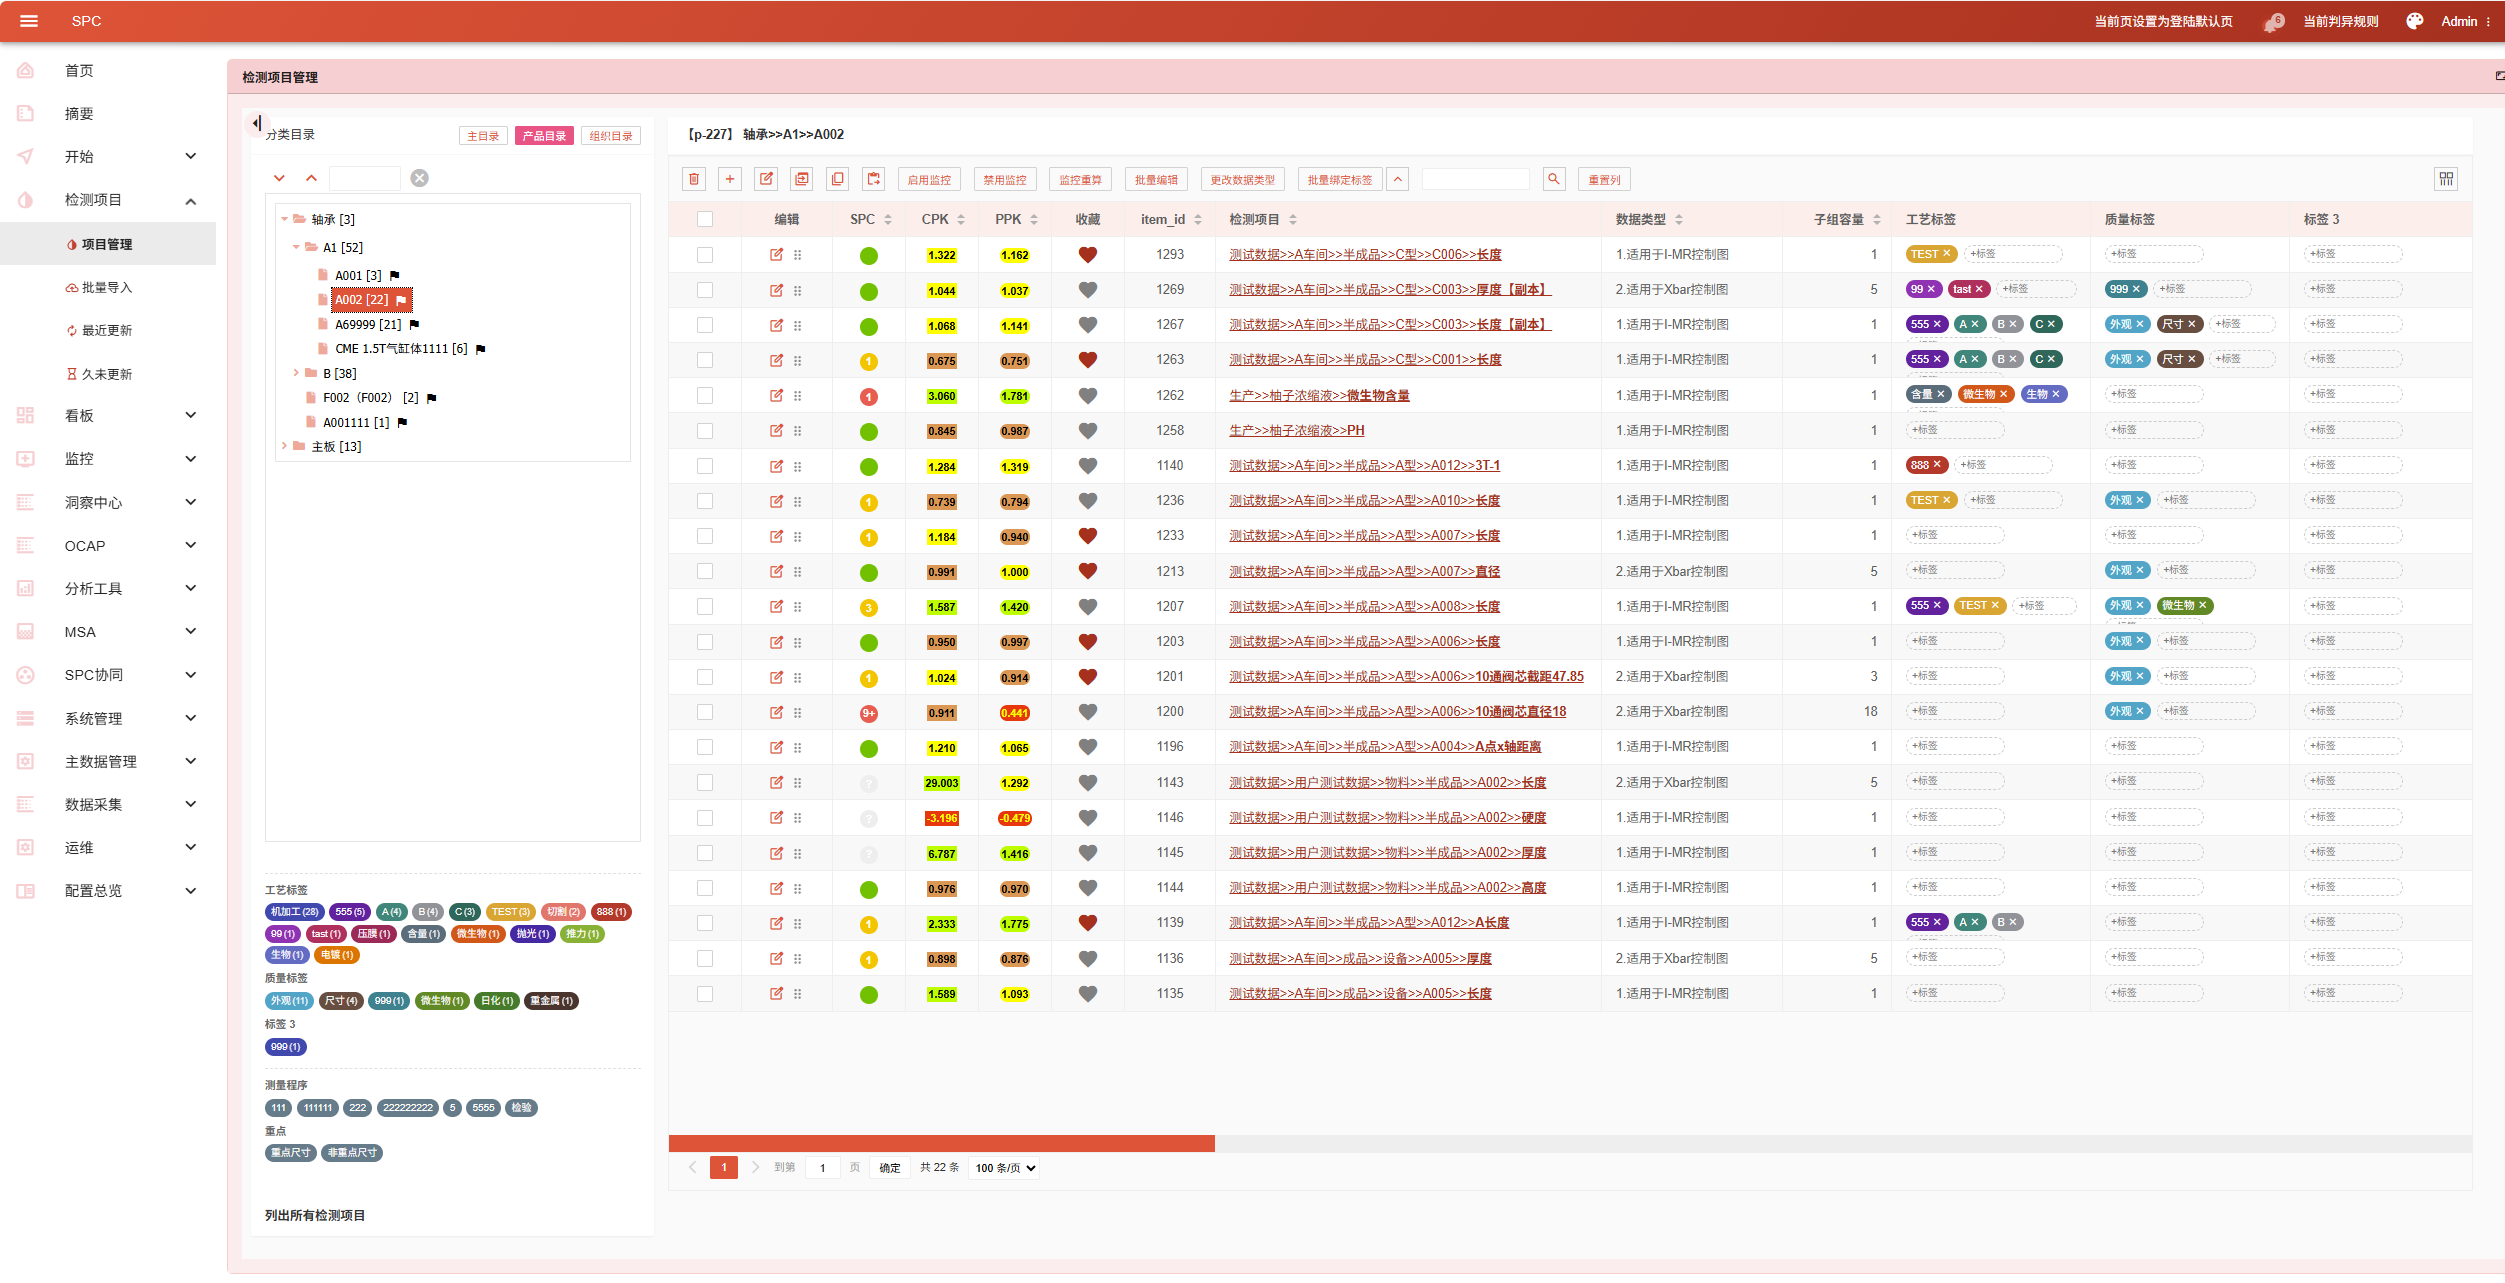Open the column layout grid icon
Screen dimensions: 2505x1283
2446,179
